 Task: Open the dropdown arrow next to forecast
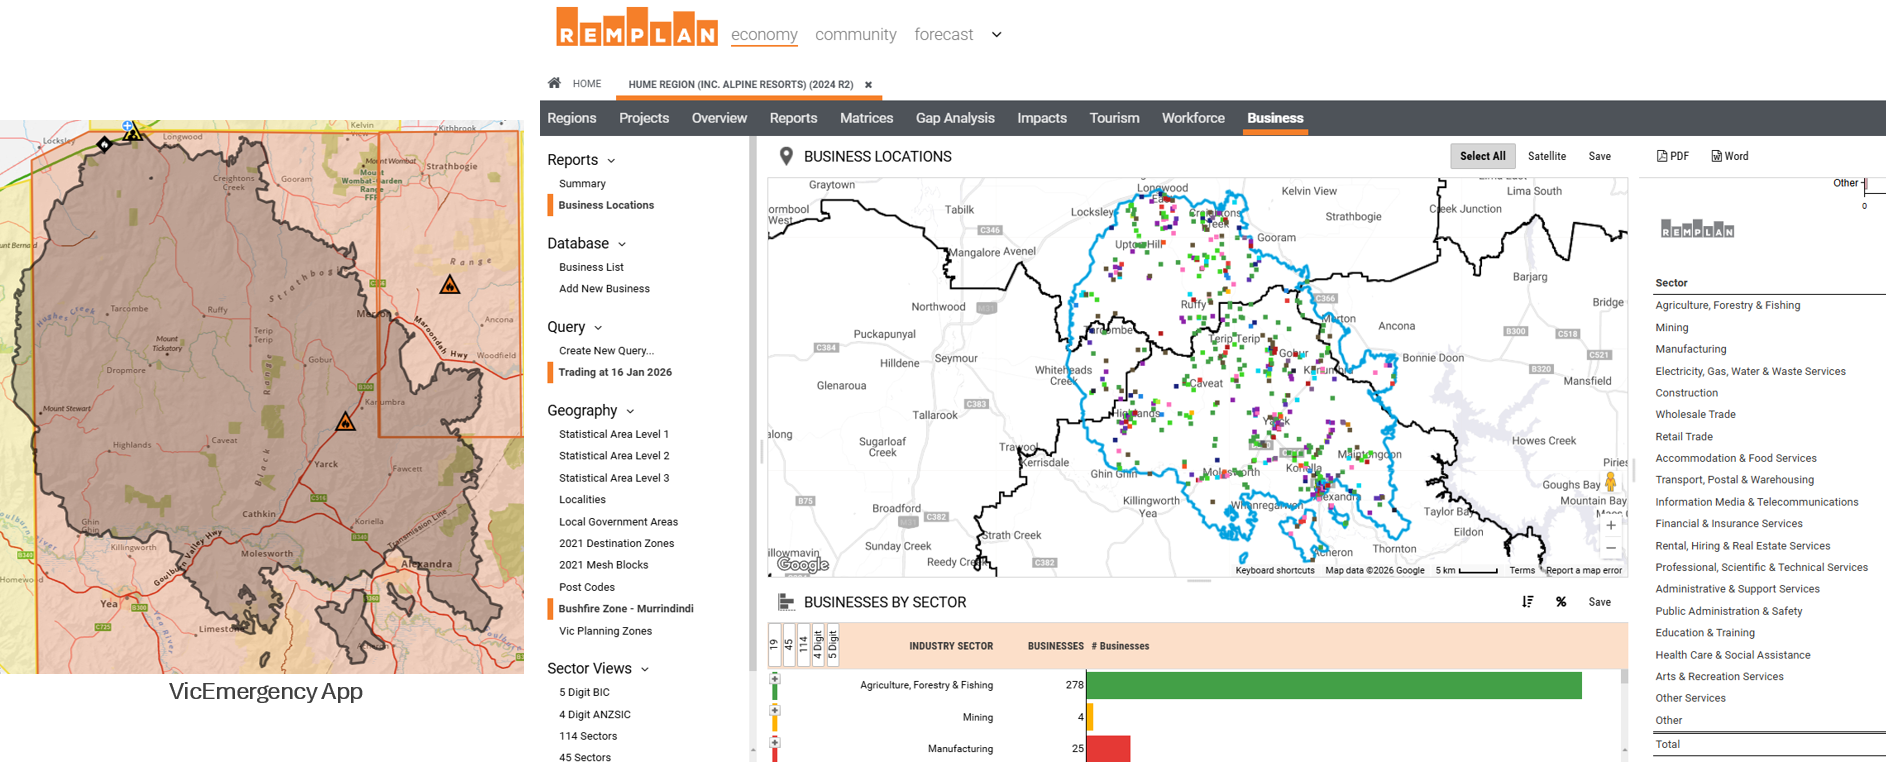click(996, 35)
